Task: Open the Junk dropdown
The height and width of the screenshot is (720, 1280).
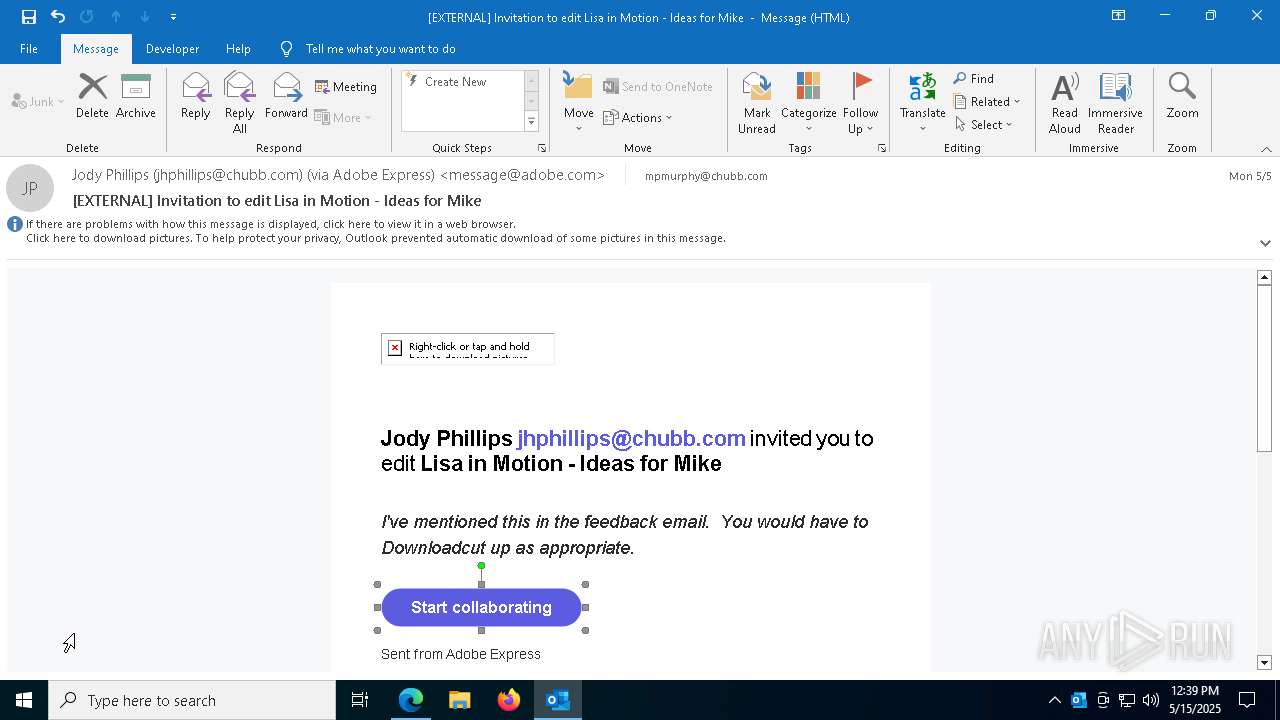Action: tap(38, 102)
